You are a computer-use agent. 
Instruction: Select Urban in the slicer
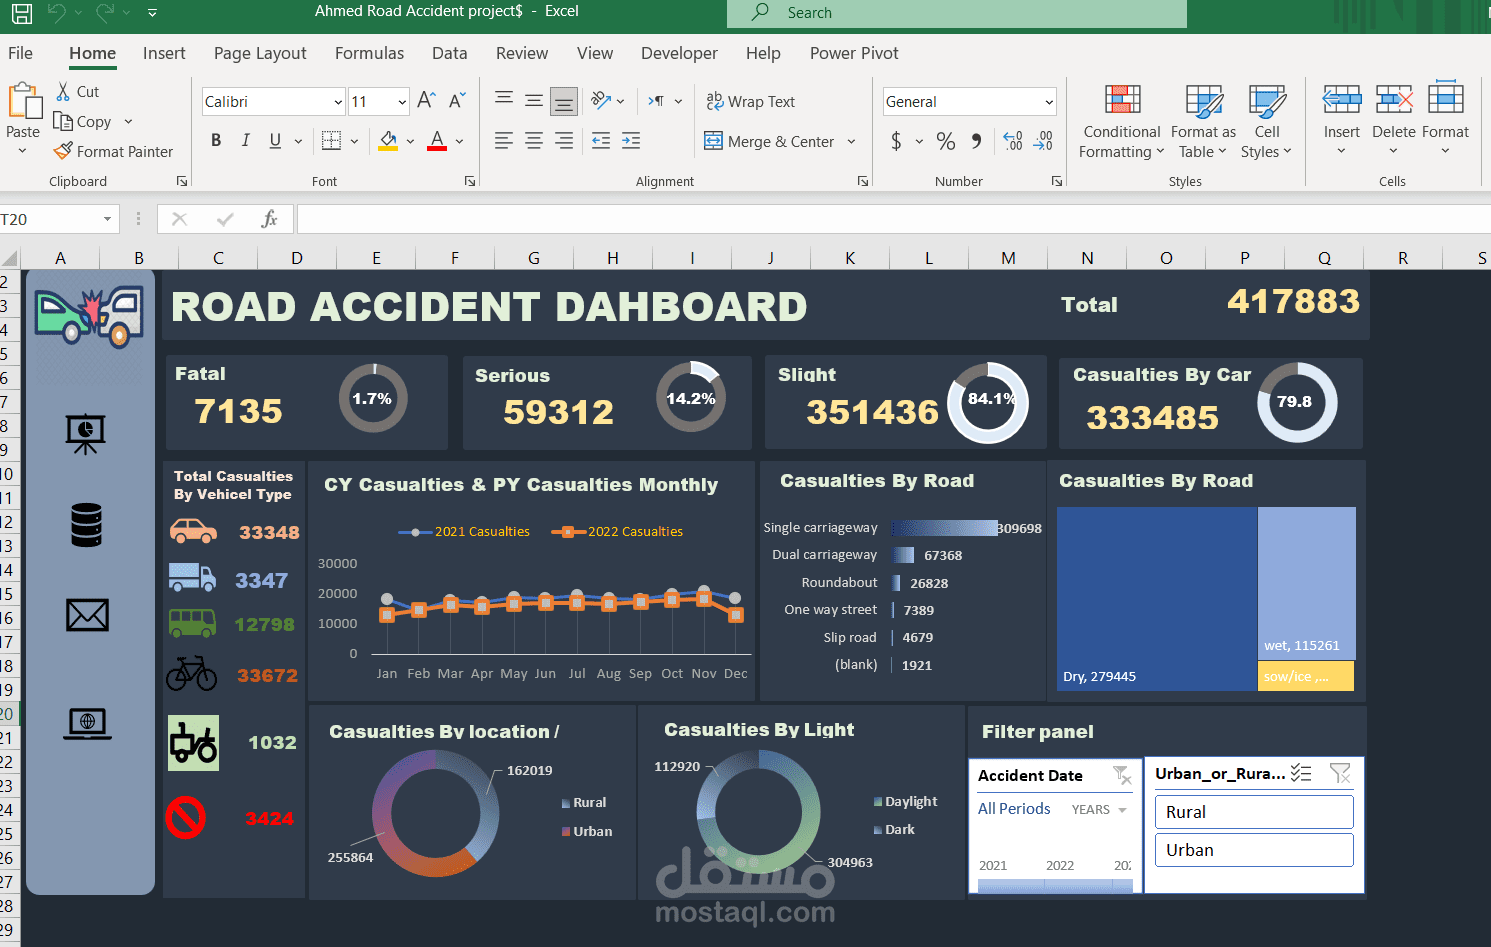pyautogui.click(x=1254, y=850)
